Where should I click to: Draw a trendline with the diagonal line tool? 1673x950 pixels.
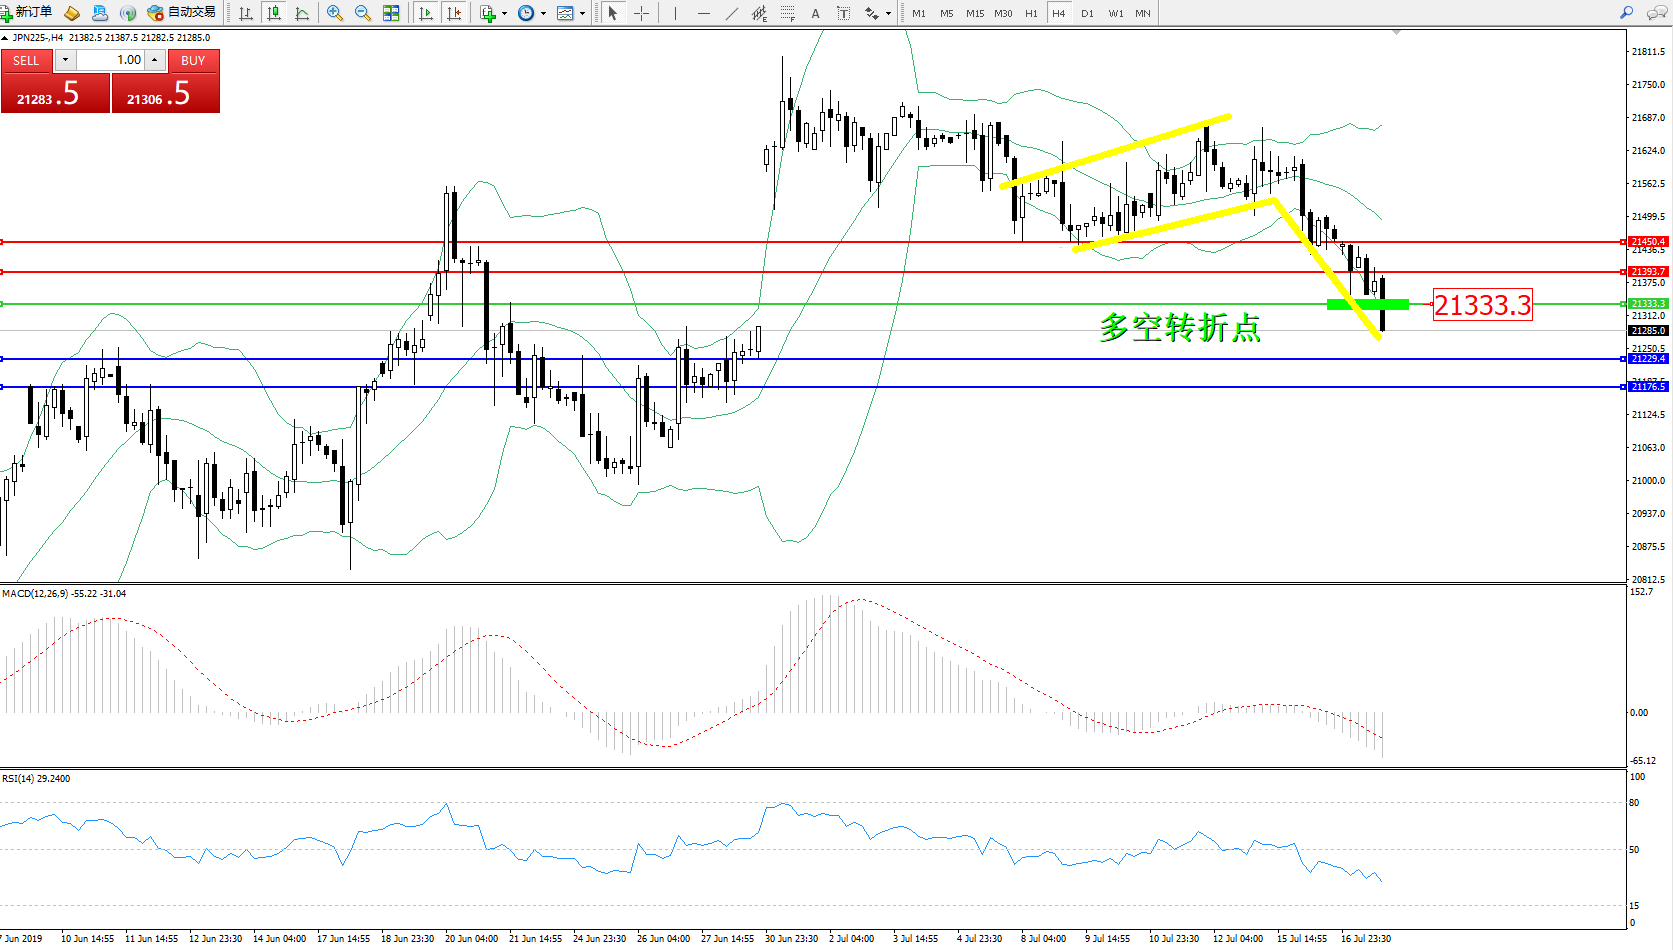732,13
